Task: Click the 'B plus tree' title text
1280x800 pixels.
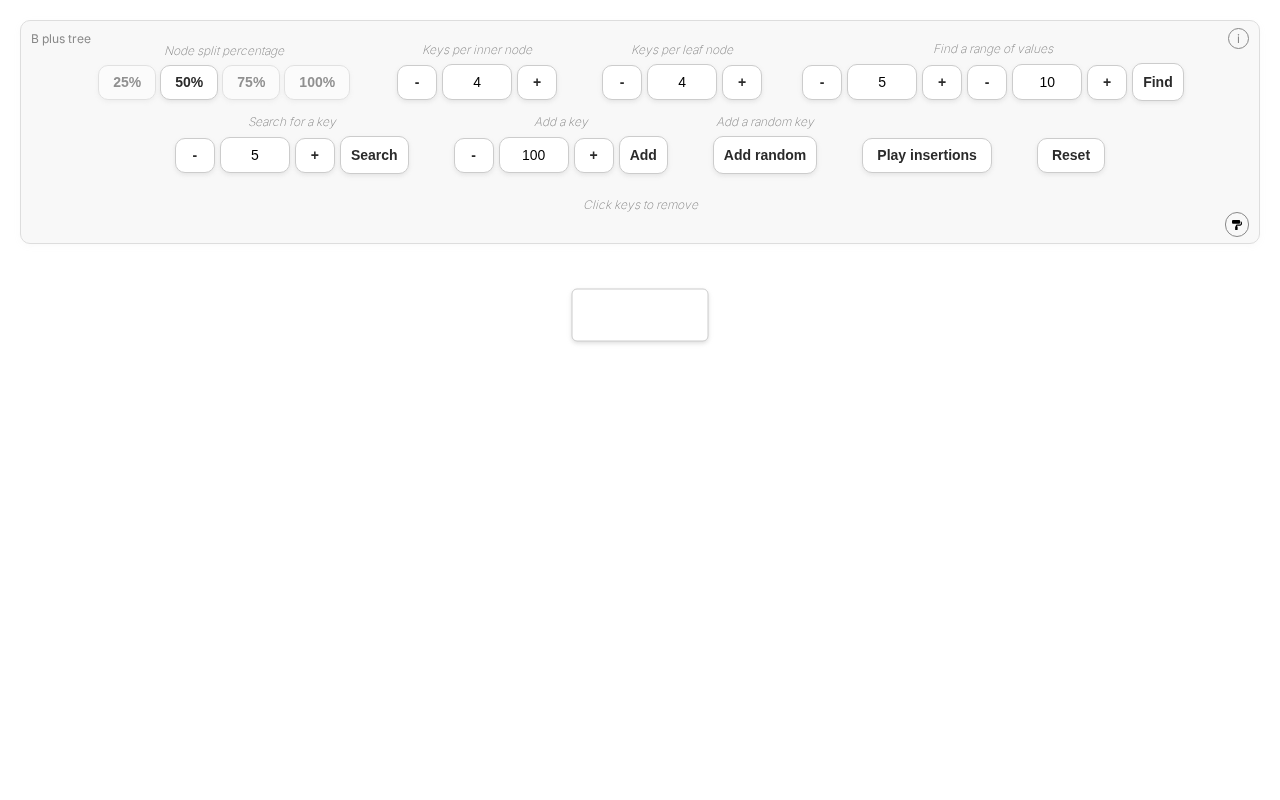Action: pos(61,39)
